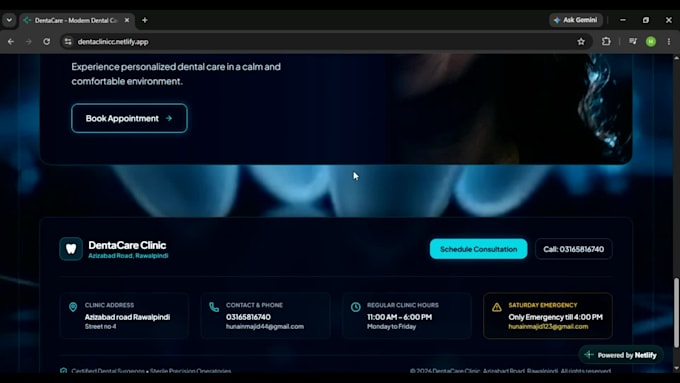680x383 pixels.
Task: Open site information icon in address bar
Action: 68,42
